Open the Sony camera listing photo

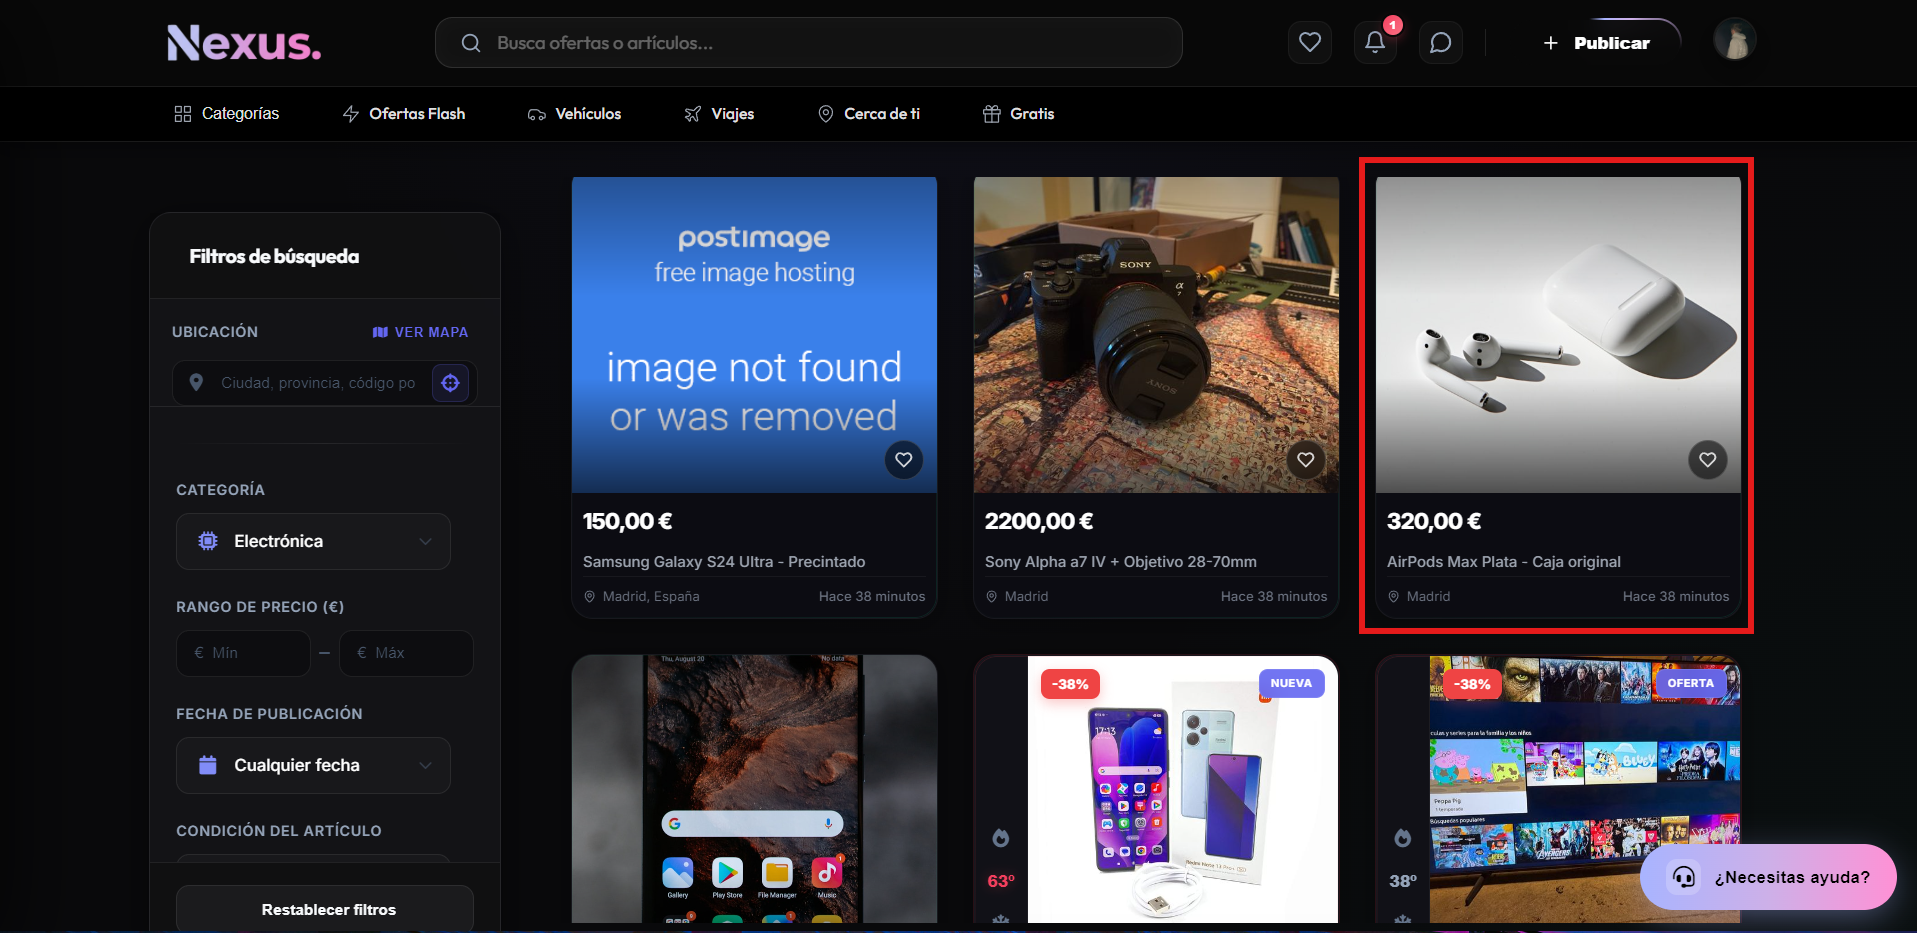(x=1156, y=335)
